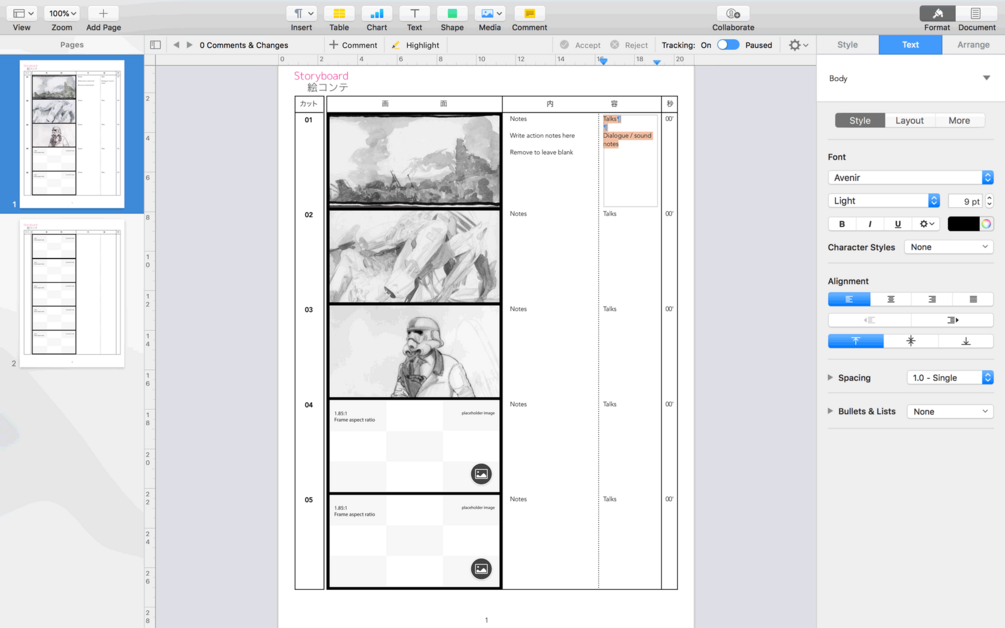This screenshot has width=1005, height=628.
Task: Toggle the comments sidebar pane icon
Action: (x=155, y=45)
